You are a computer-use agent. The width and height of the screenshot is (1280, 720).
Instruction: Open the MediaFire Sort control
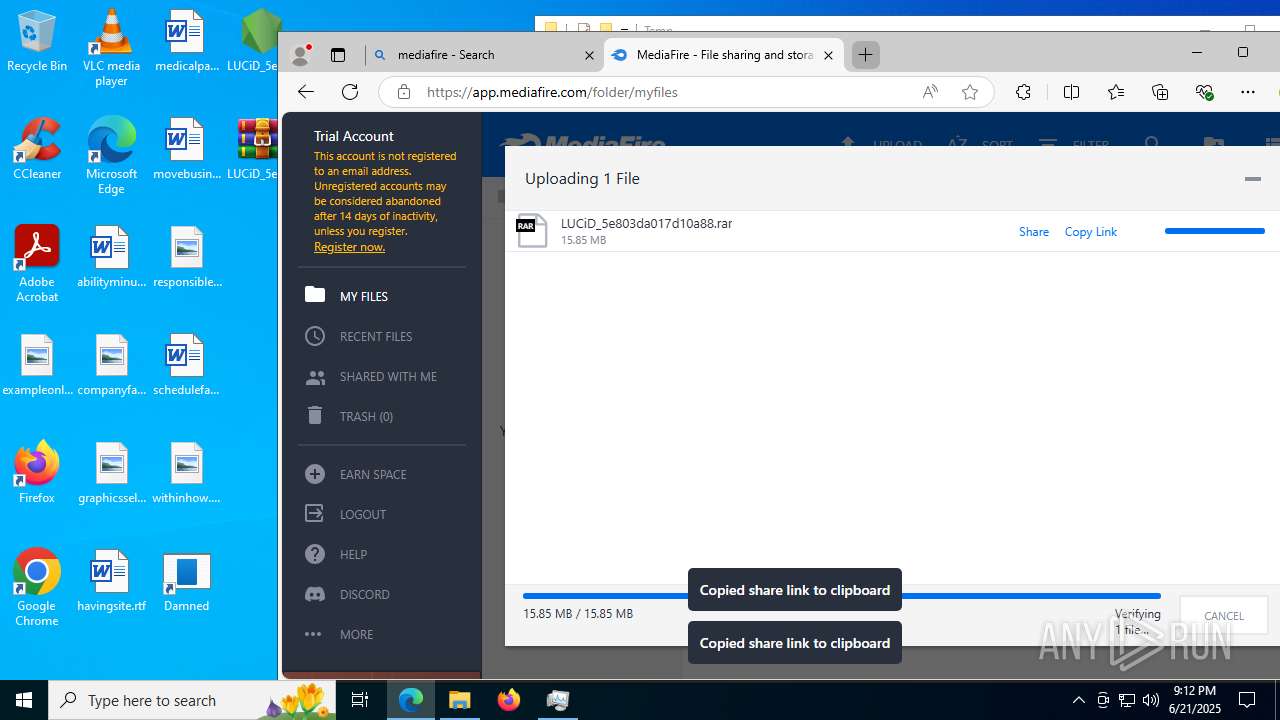[x=980, y=144]
